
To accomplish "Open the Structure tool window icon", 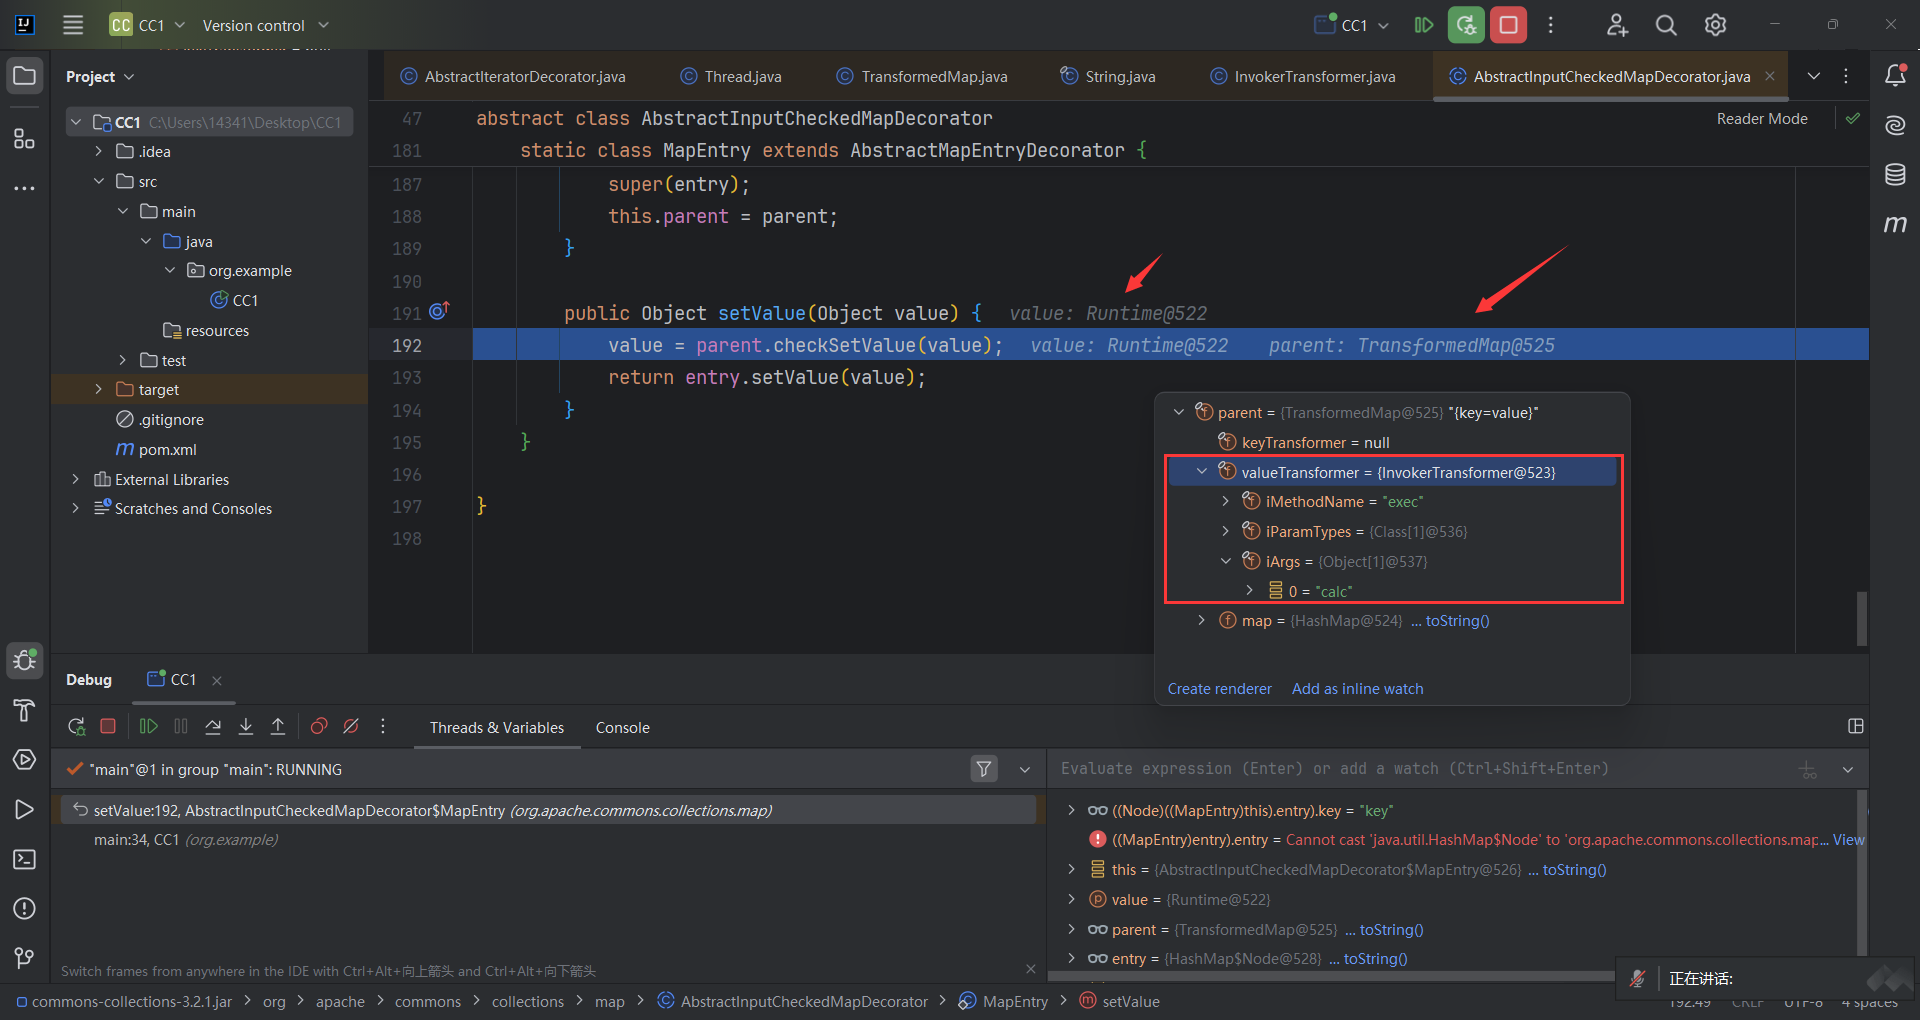I will pos(25,138).
